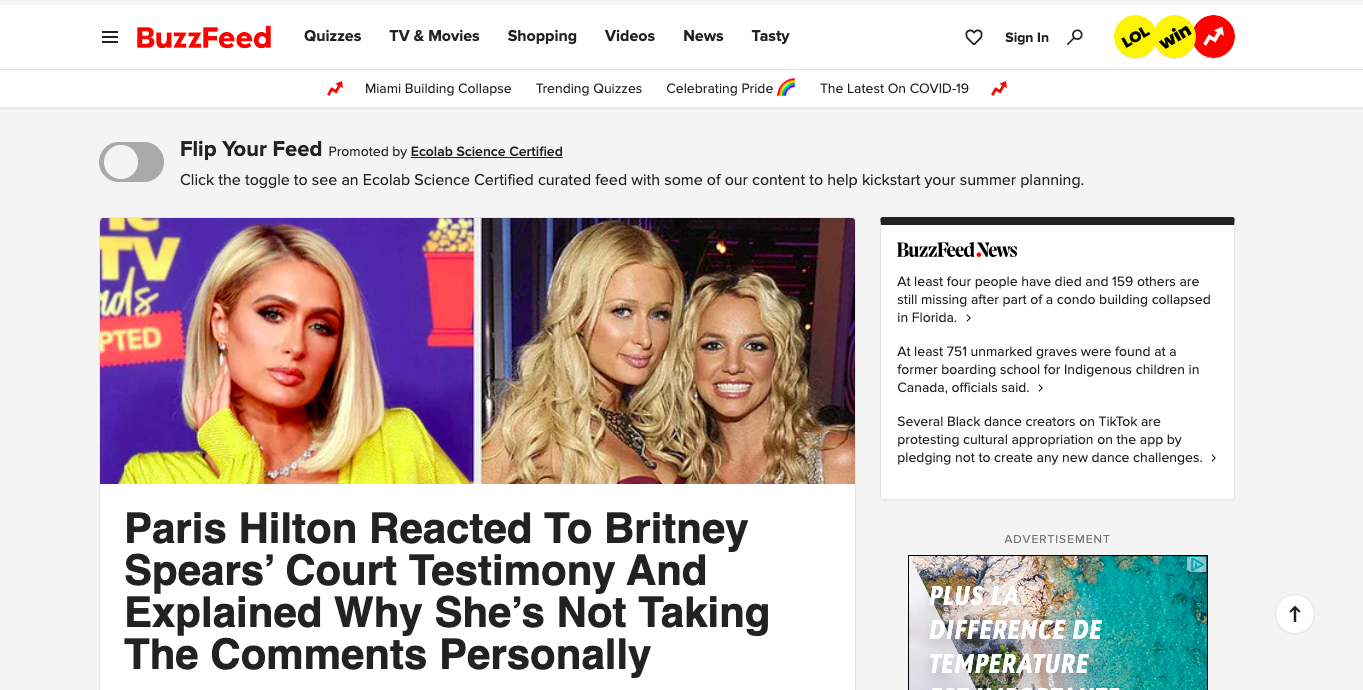This screenshot has height=690, width=1363.
Task: Open the Paris Hilton article image
Action: click(x=477, y=351)
